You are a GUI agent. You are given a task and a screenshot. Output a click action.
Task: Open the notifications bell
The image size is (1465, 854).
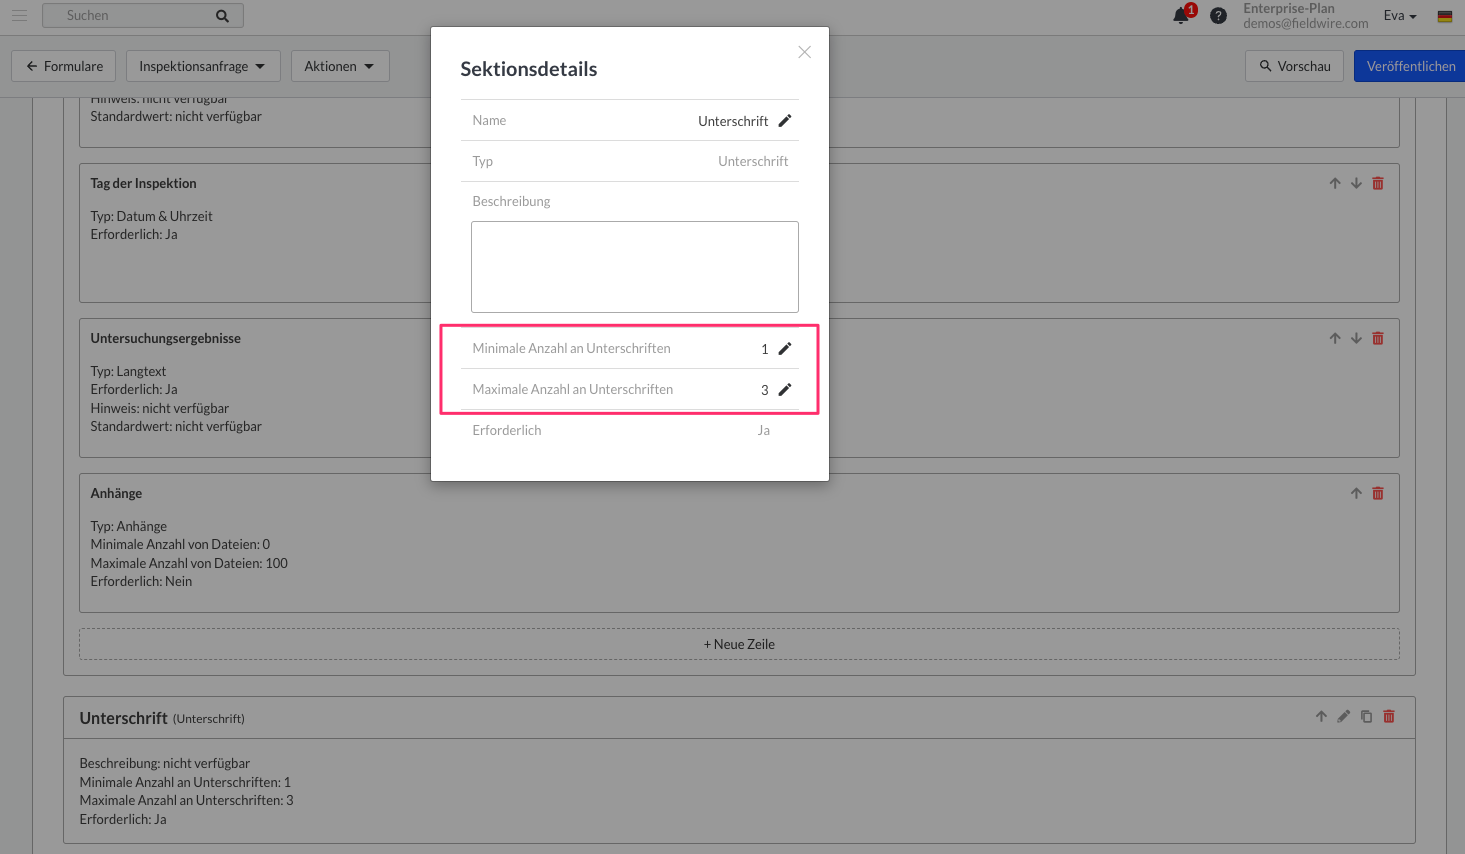(x=1182, y=15)
